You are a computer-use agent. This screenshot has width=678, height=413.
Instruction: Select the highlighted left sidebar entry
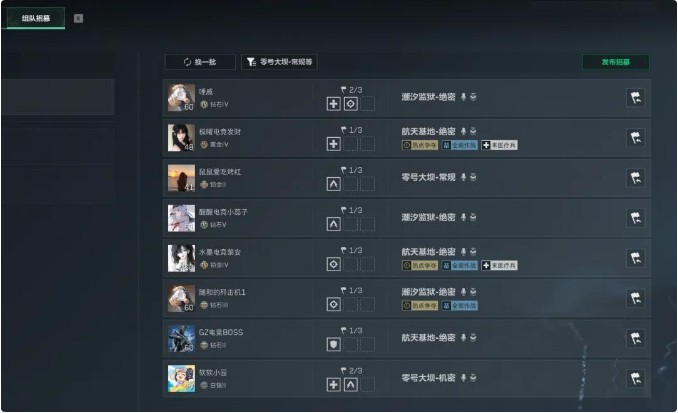click(58, 96)
